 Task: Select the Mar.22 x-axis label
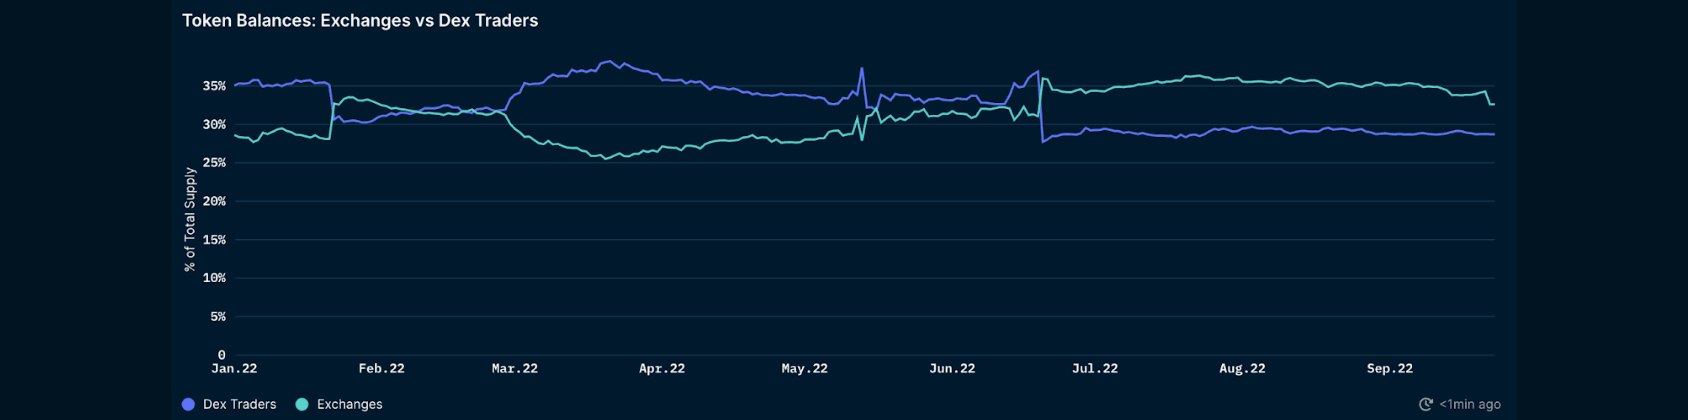coord(515,368)
